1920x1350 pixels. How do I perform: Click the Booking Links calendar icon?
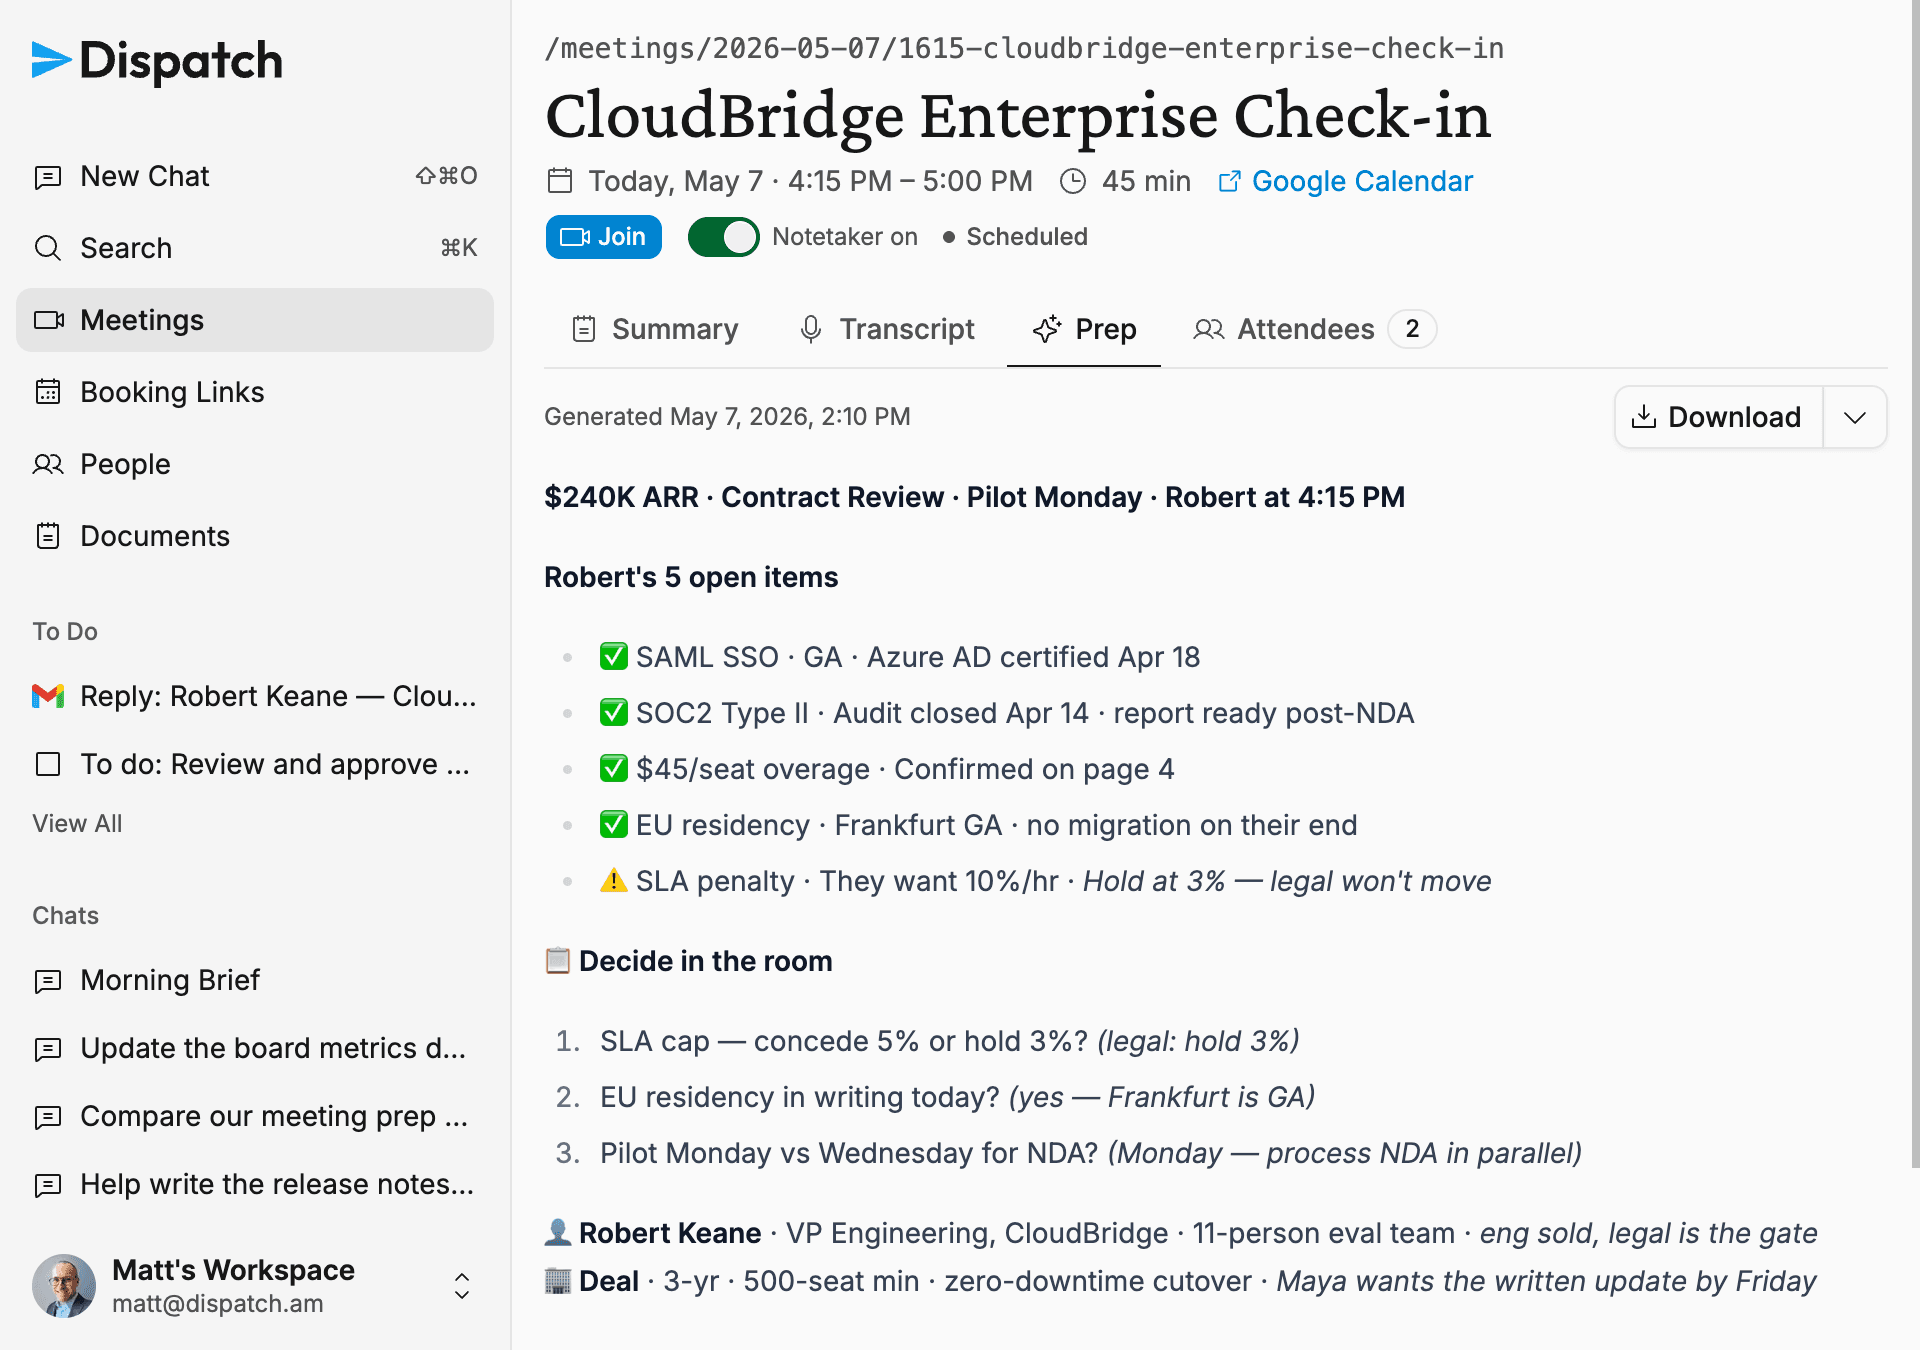click(48, 392)
